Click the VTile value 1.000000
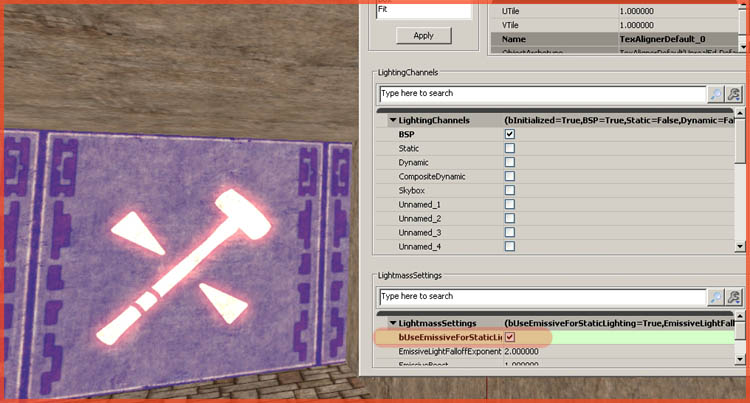Viewport: 750px width, 403px height. [x=637, y=25]
